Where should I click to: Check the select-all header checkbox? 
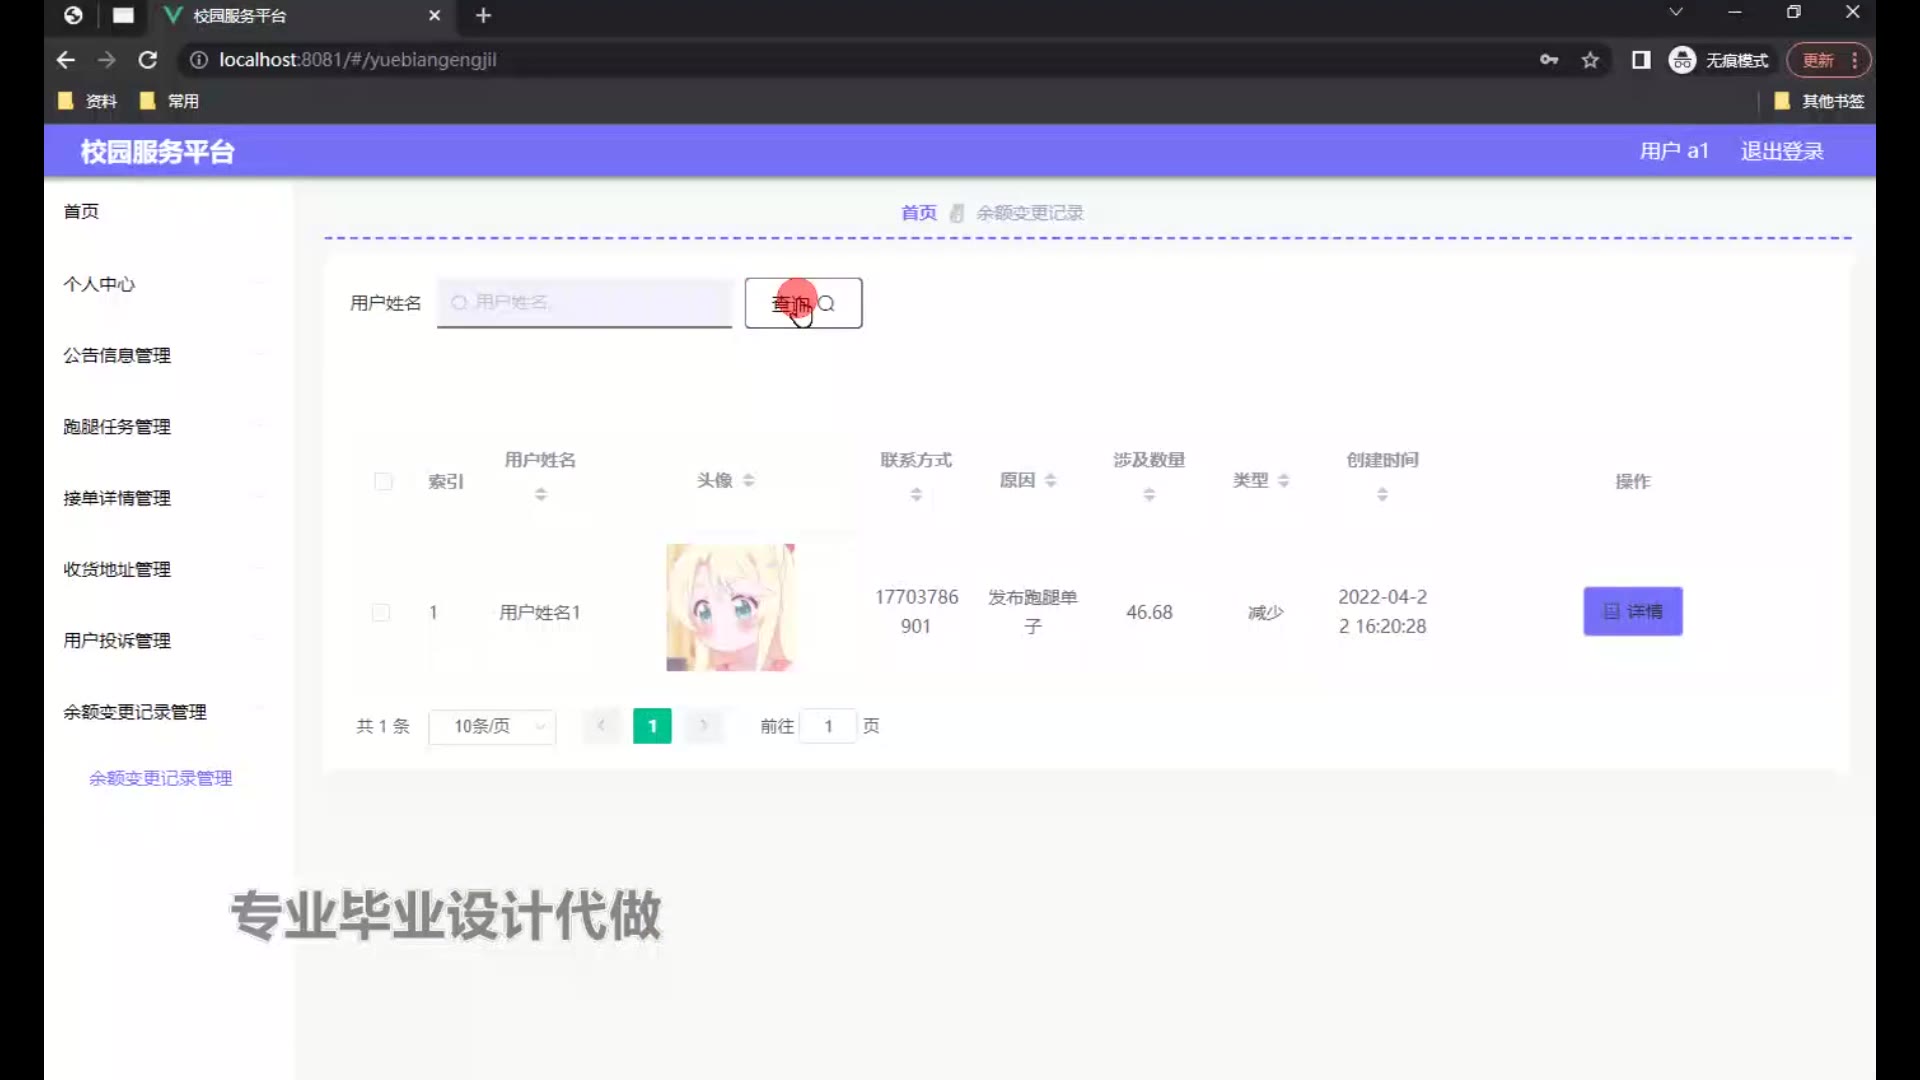pos(383,482)
